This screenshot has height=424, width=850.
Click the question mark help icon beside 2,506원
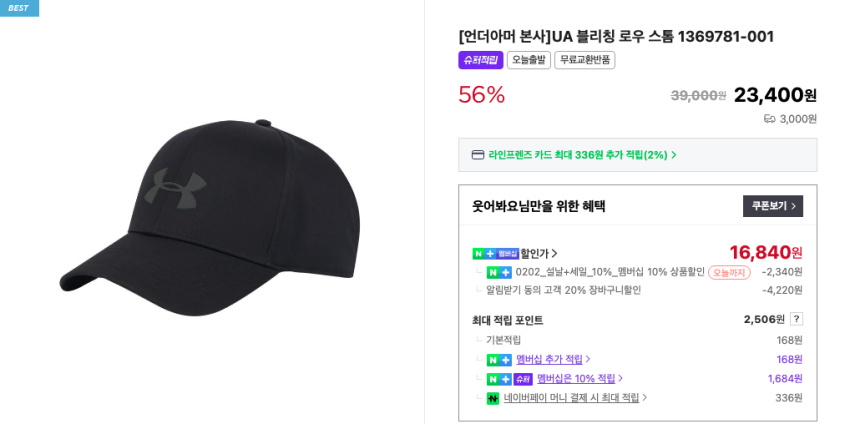pos(796,319)
